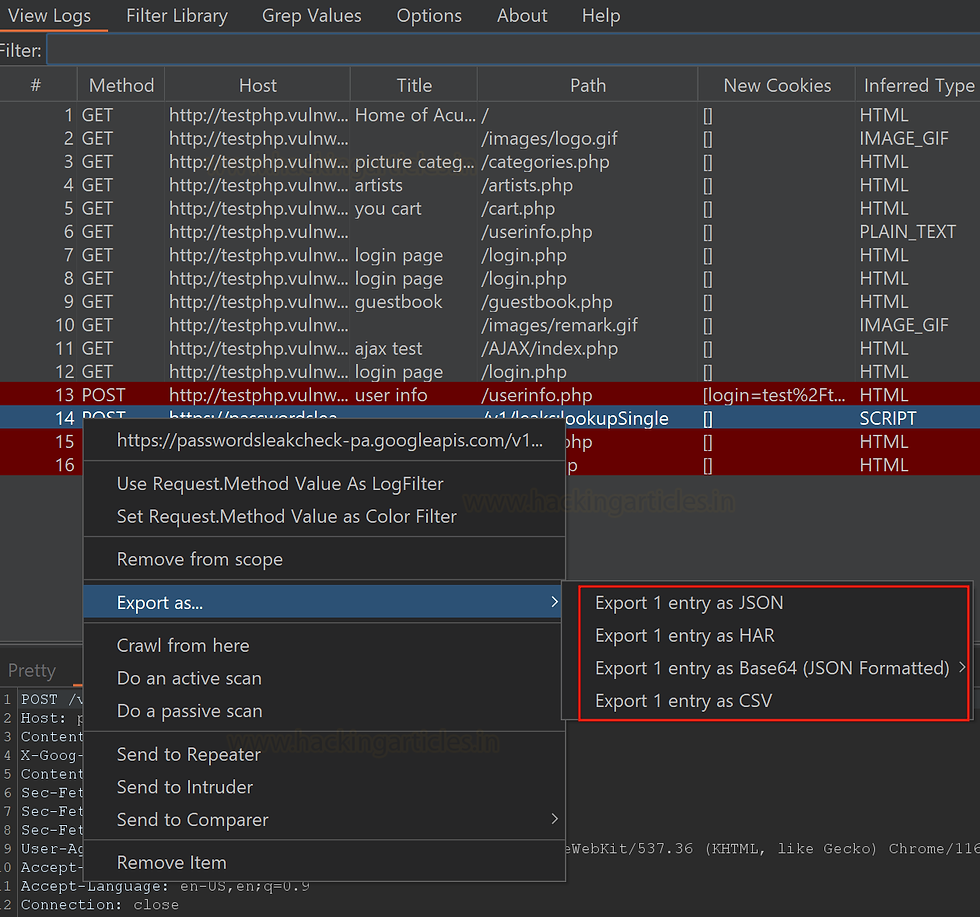Select the /images/remark.gif row

[x=490, y=325]
